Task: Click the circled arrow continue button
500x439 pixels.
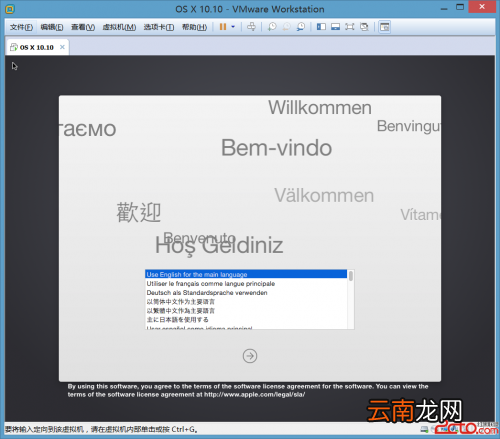Action: [250, 356]
